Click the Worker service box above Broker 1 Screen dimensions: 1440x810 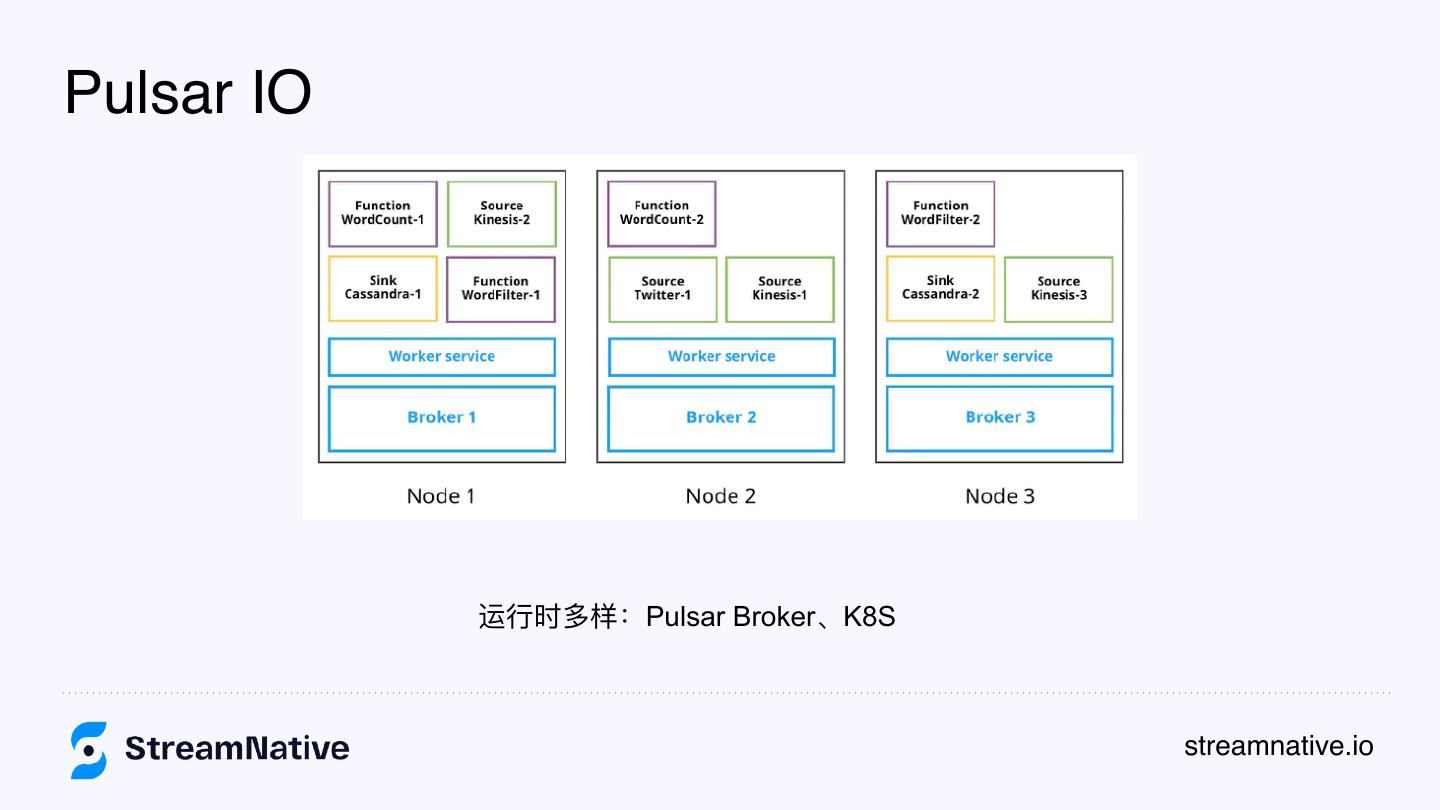442,357
